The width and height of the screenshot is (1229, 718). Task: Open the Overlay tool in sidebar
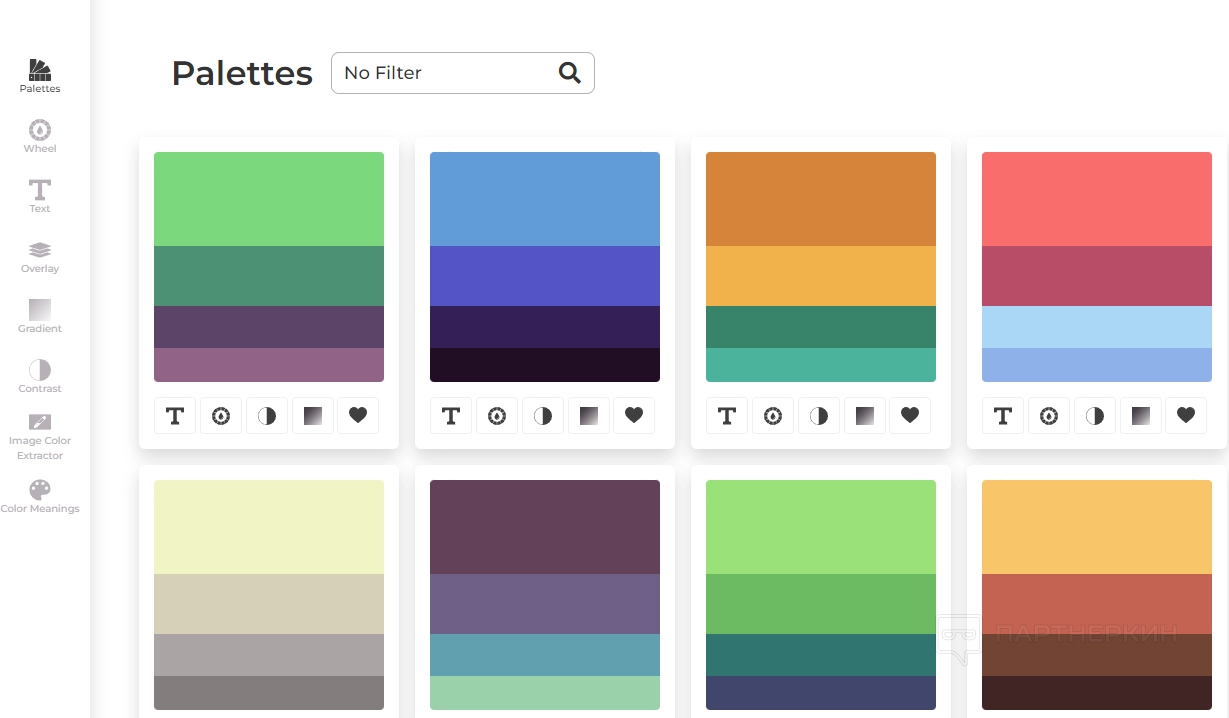(x=40, y=256)
